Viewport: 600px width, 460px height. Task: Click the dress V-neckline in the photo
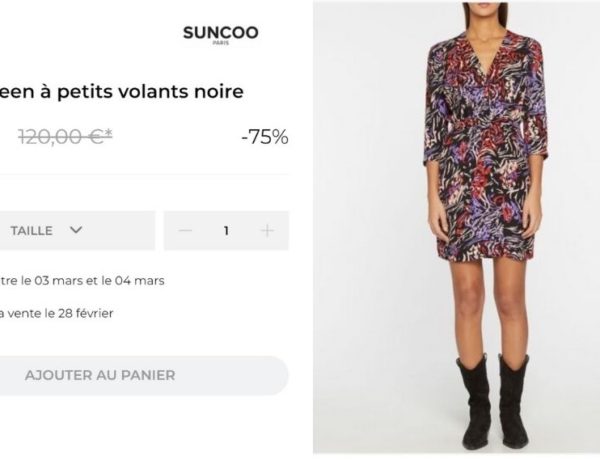(485, 55)
